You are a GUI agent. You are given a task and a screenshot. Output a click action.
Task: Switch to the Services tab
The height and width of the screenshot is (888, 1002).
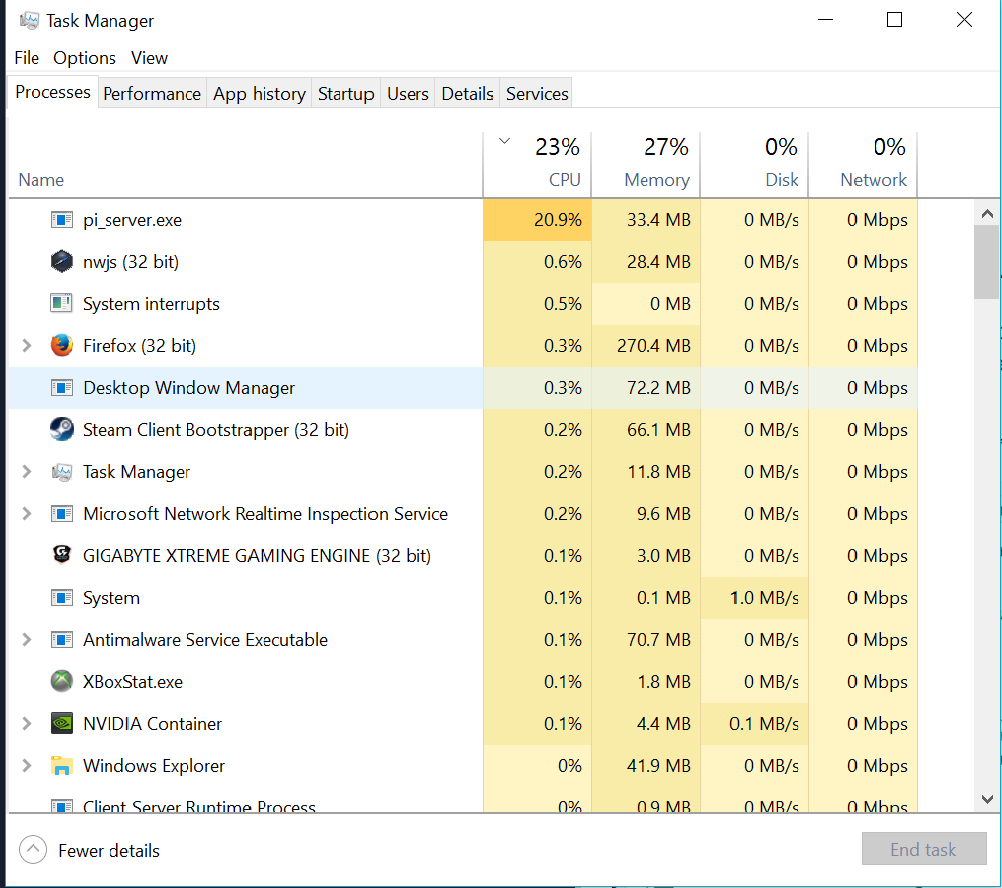[x=537, y=94]
